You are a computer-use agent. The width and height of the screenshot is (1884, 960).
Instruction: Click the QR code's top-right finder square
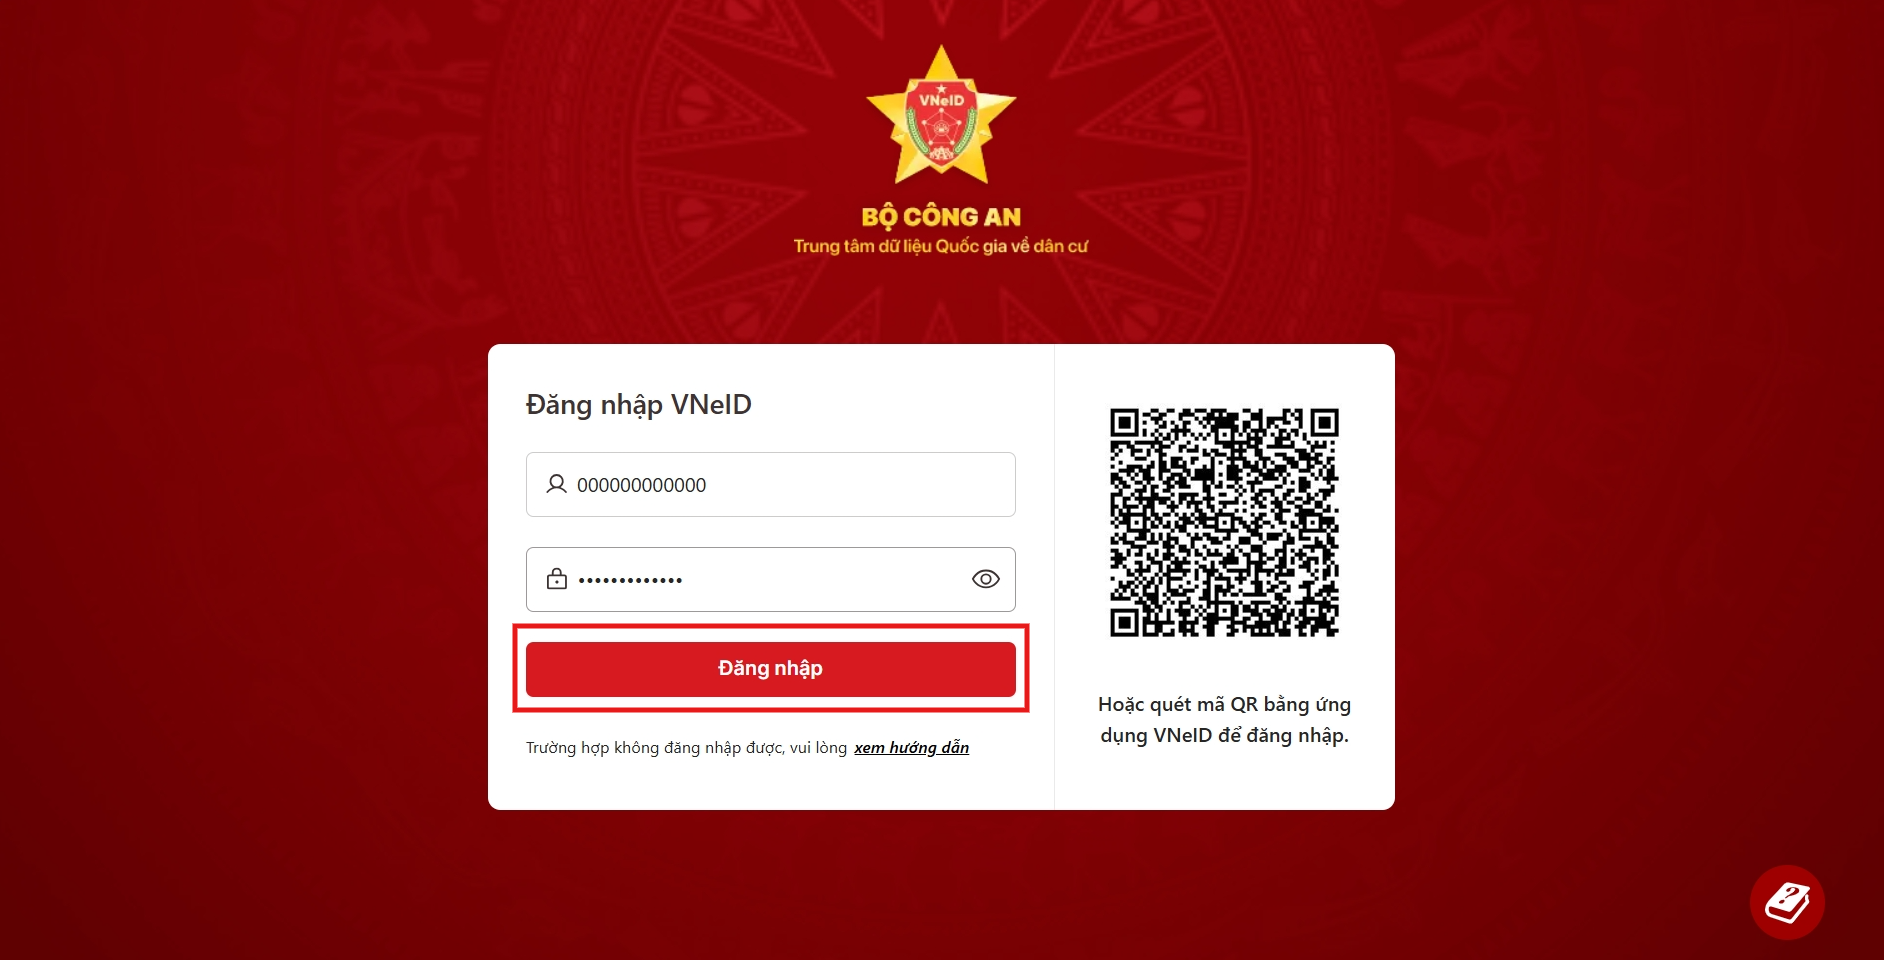pos(1325,422)
